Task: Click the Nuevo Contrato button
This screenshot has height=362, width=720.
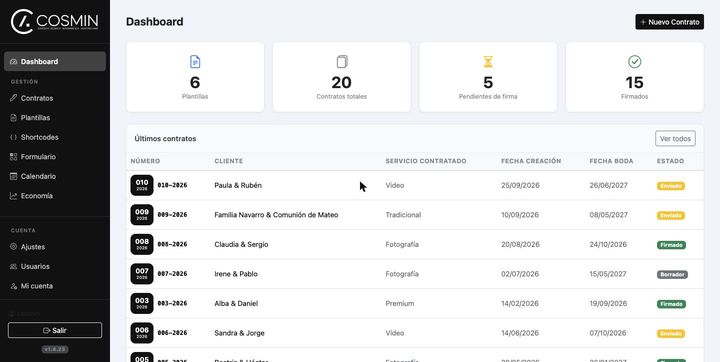Action: (669, 22)
